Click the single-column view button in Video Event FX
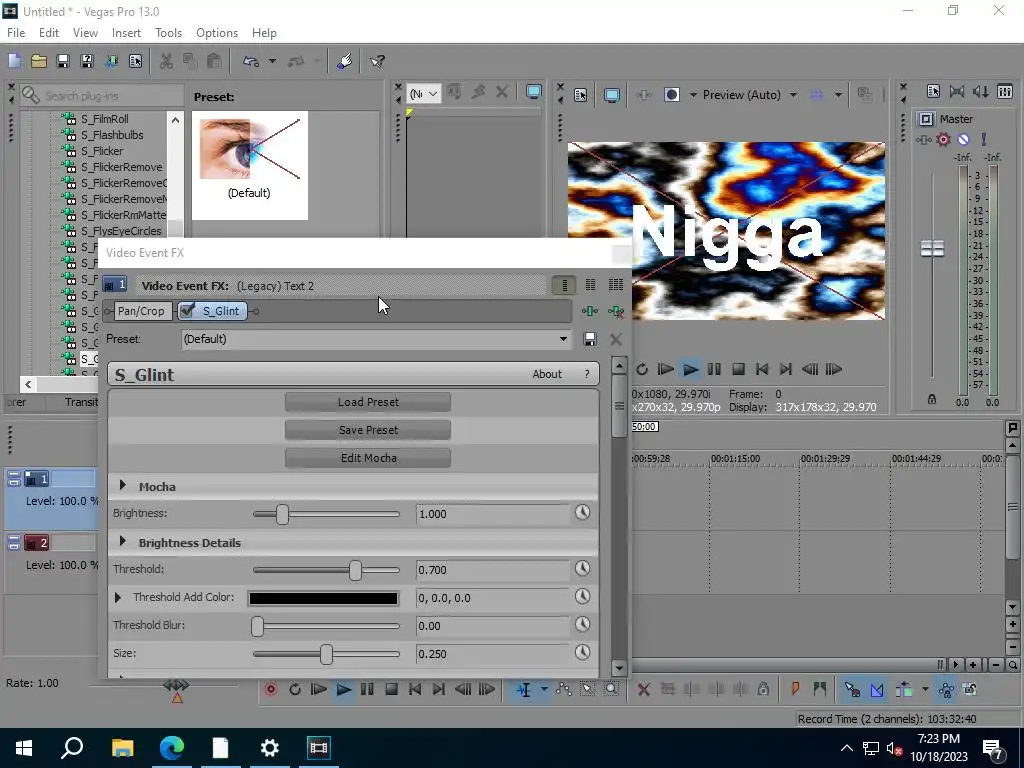The width and height of the screenshot is (1024, 768). pos(564,285)
